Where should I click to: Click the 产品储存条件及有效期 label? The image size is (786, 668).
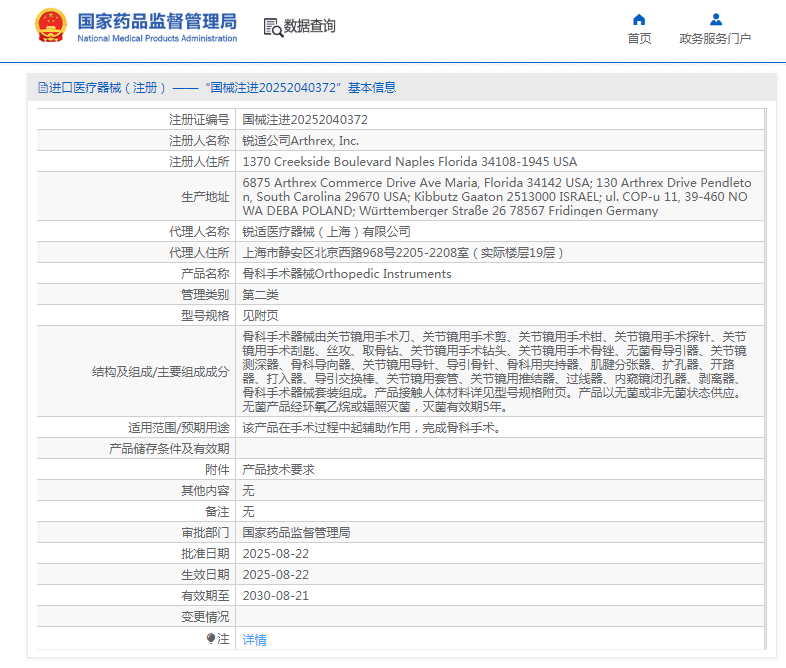click(x=169, y=449)
